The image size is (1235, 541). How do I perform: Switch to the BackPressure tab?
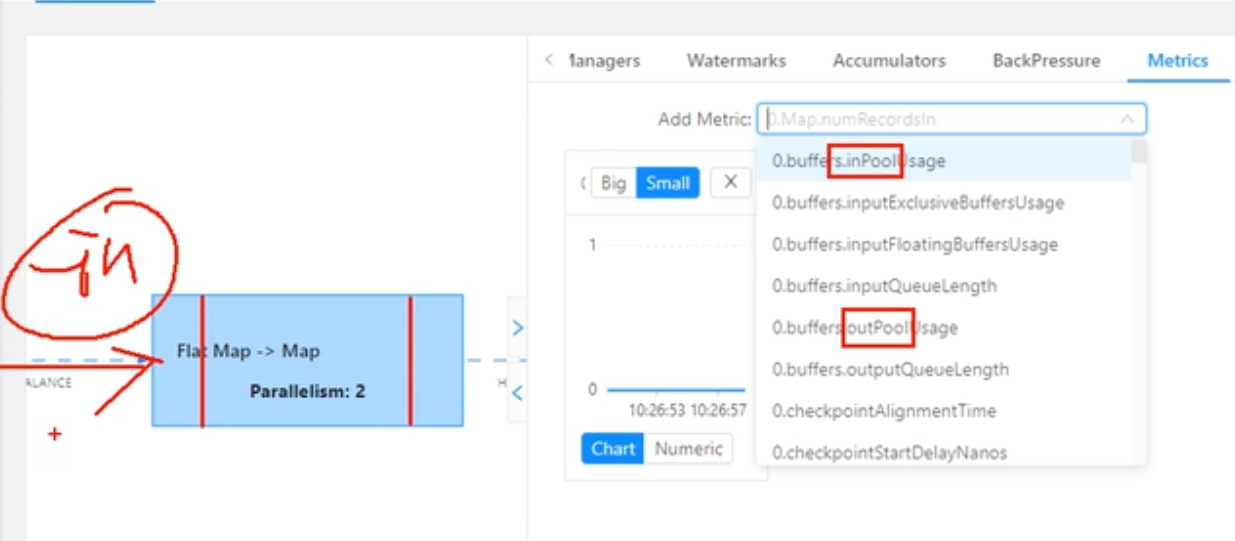click(x=1046, y=61)
